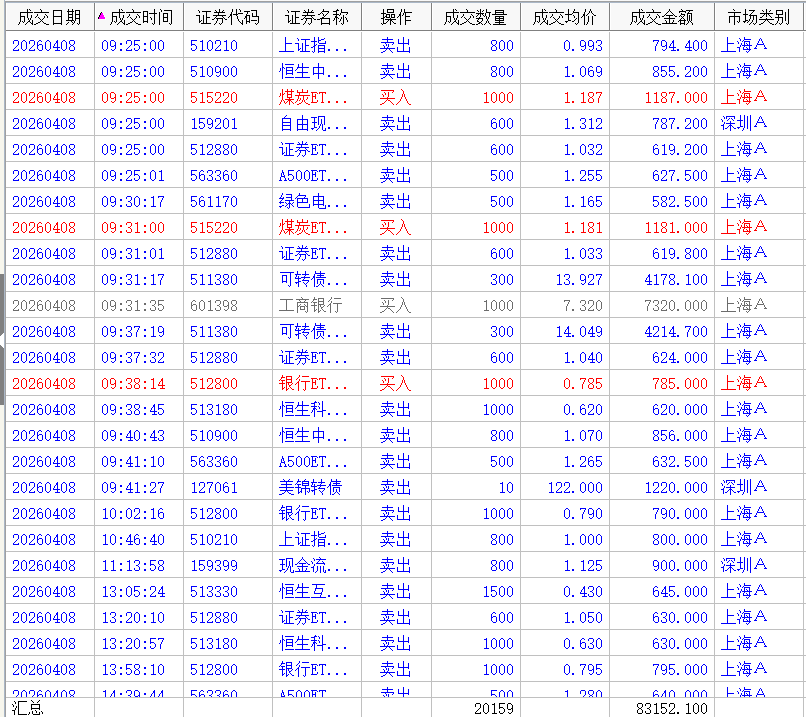This screenshot has width=806, height=717.
Task: Click the total amount 83152.100
Action: (x=671, y=708)
